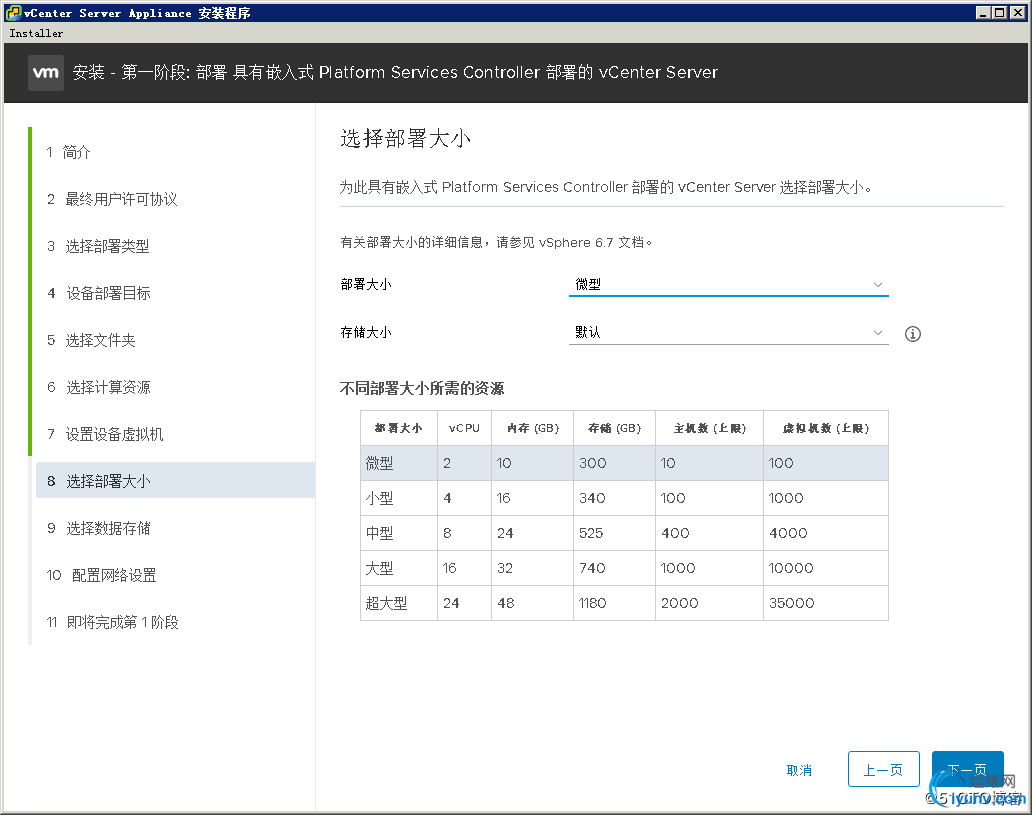The height and width of the screenshot is (815, 1032).
Task: Open the Installer menu
Action: 36,33
